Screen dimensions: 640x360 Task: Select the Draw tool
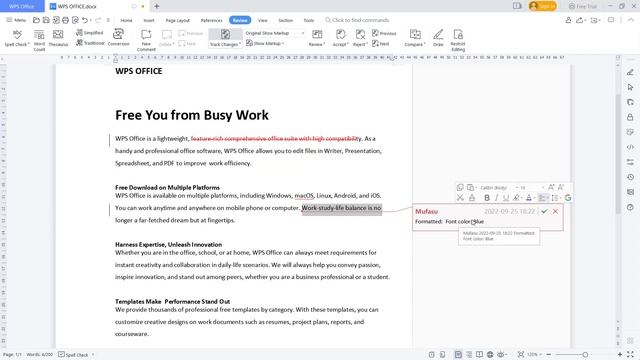(x=438, y=38)
